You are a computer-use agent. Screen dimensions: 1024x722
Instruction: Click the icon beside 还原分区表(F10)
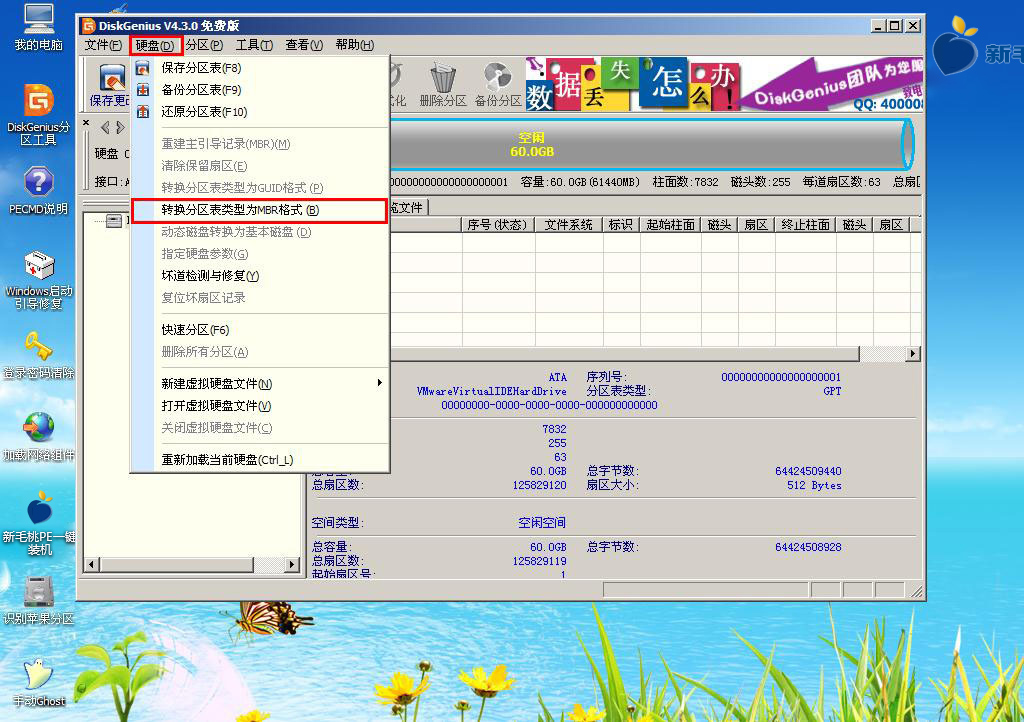coord(142,112)
